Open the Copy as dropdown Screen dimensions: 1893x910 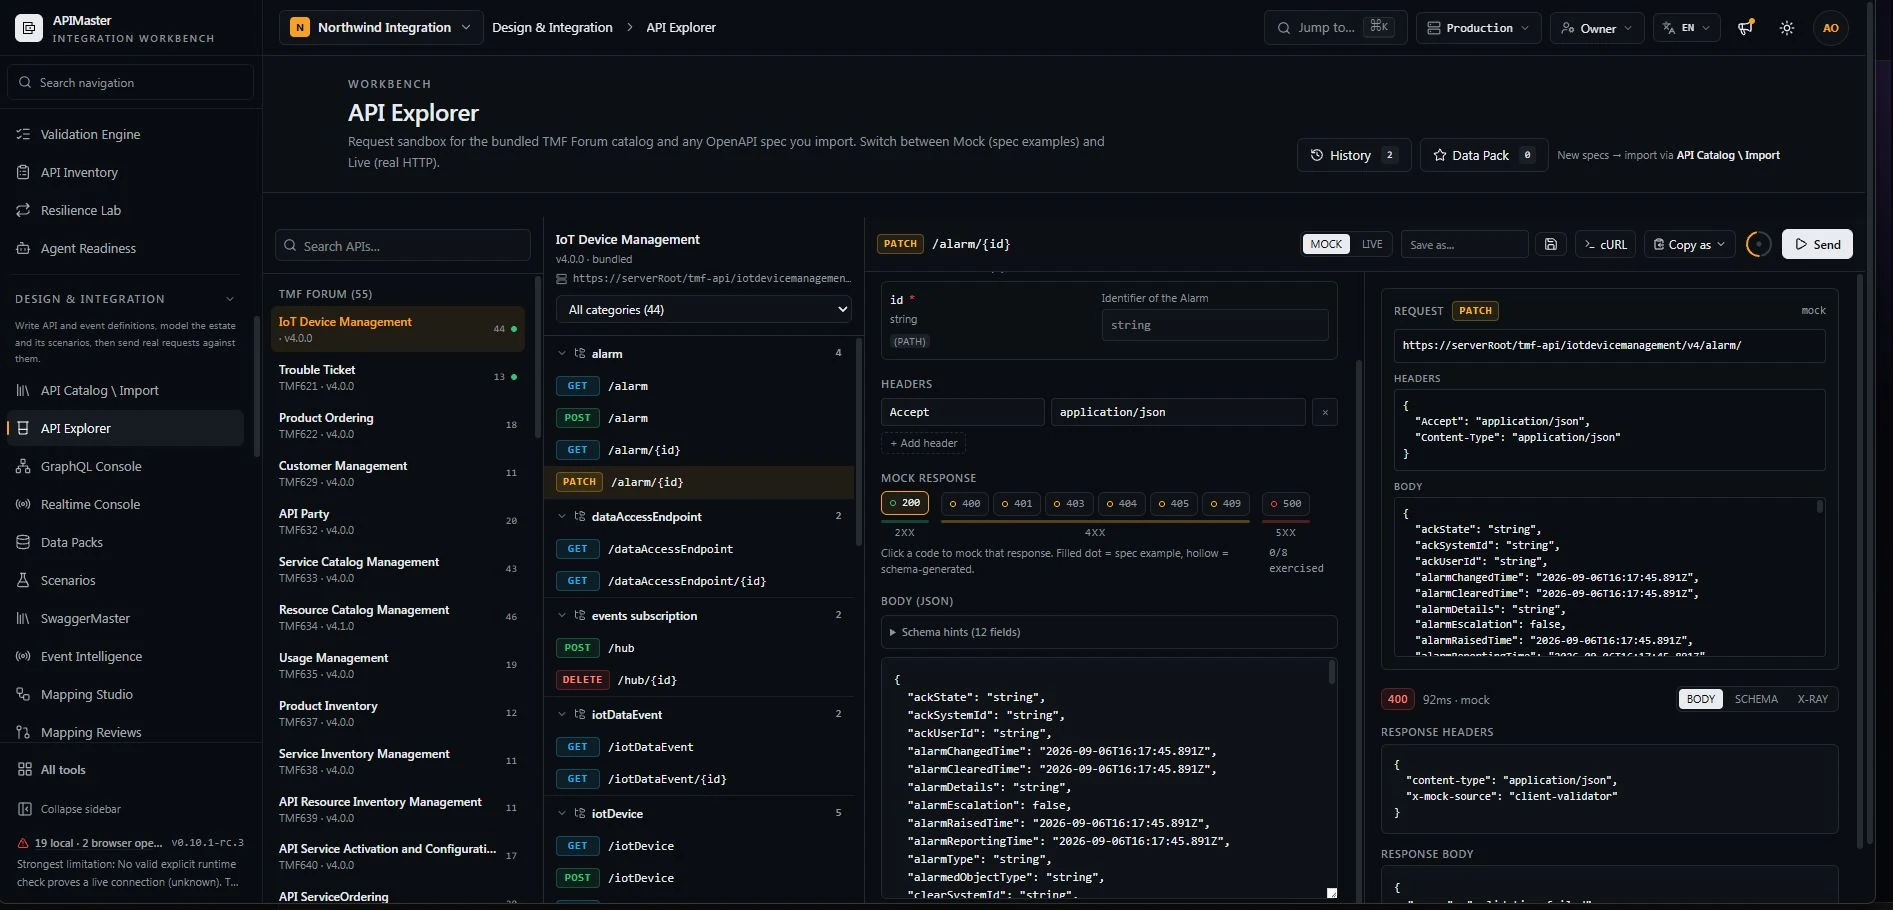[x=1689, y=244]
